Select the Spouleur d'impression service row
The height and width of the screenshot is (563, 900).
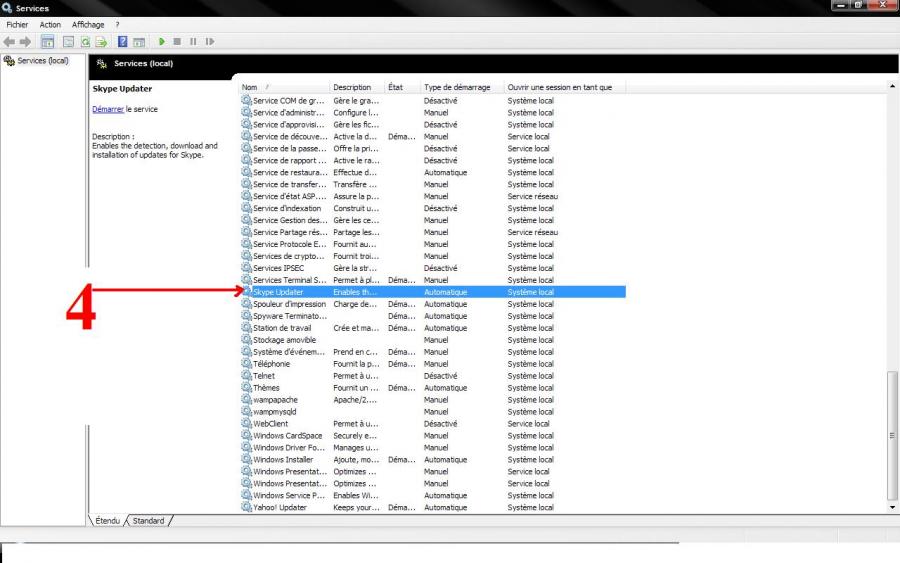click(289, 304)
